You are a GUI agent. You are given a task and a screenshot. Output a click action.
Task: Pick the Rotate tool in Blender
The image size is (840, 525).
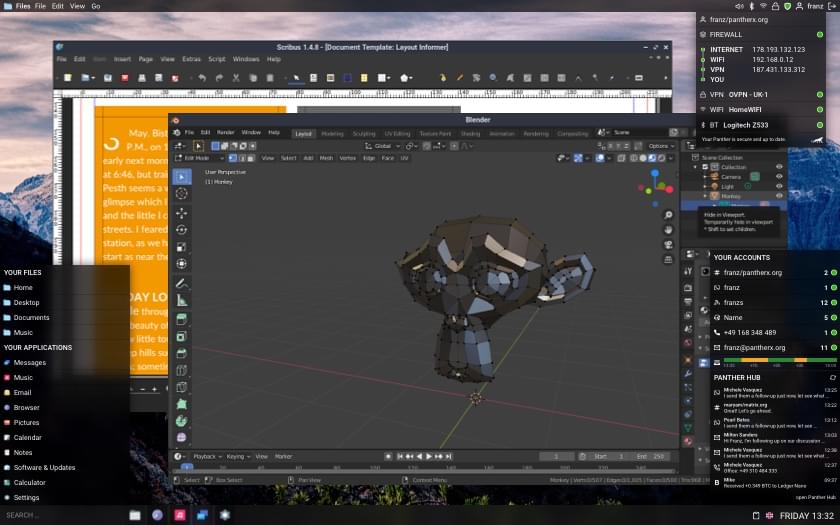182,230
